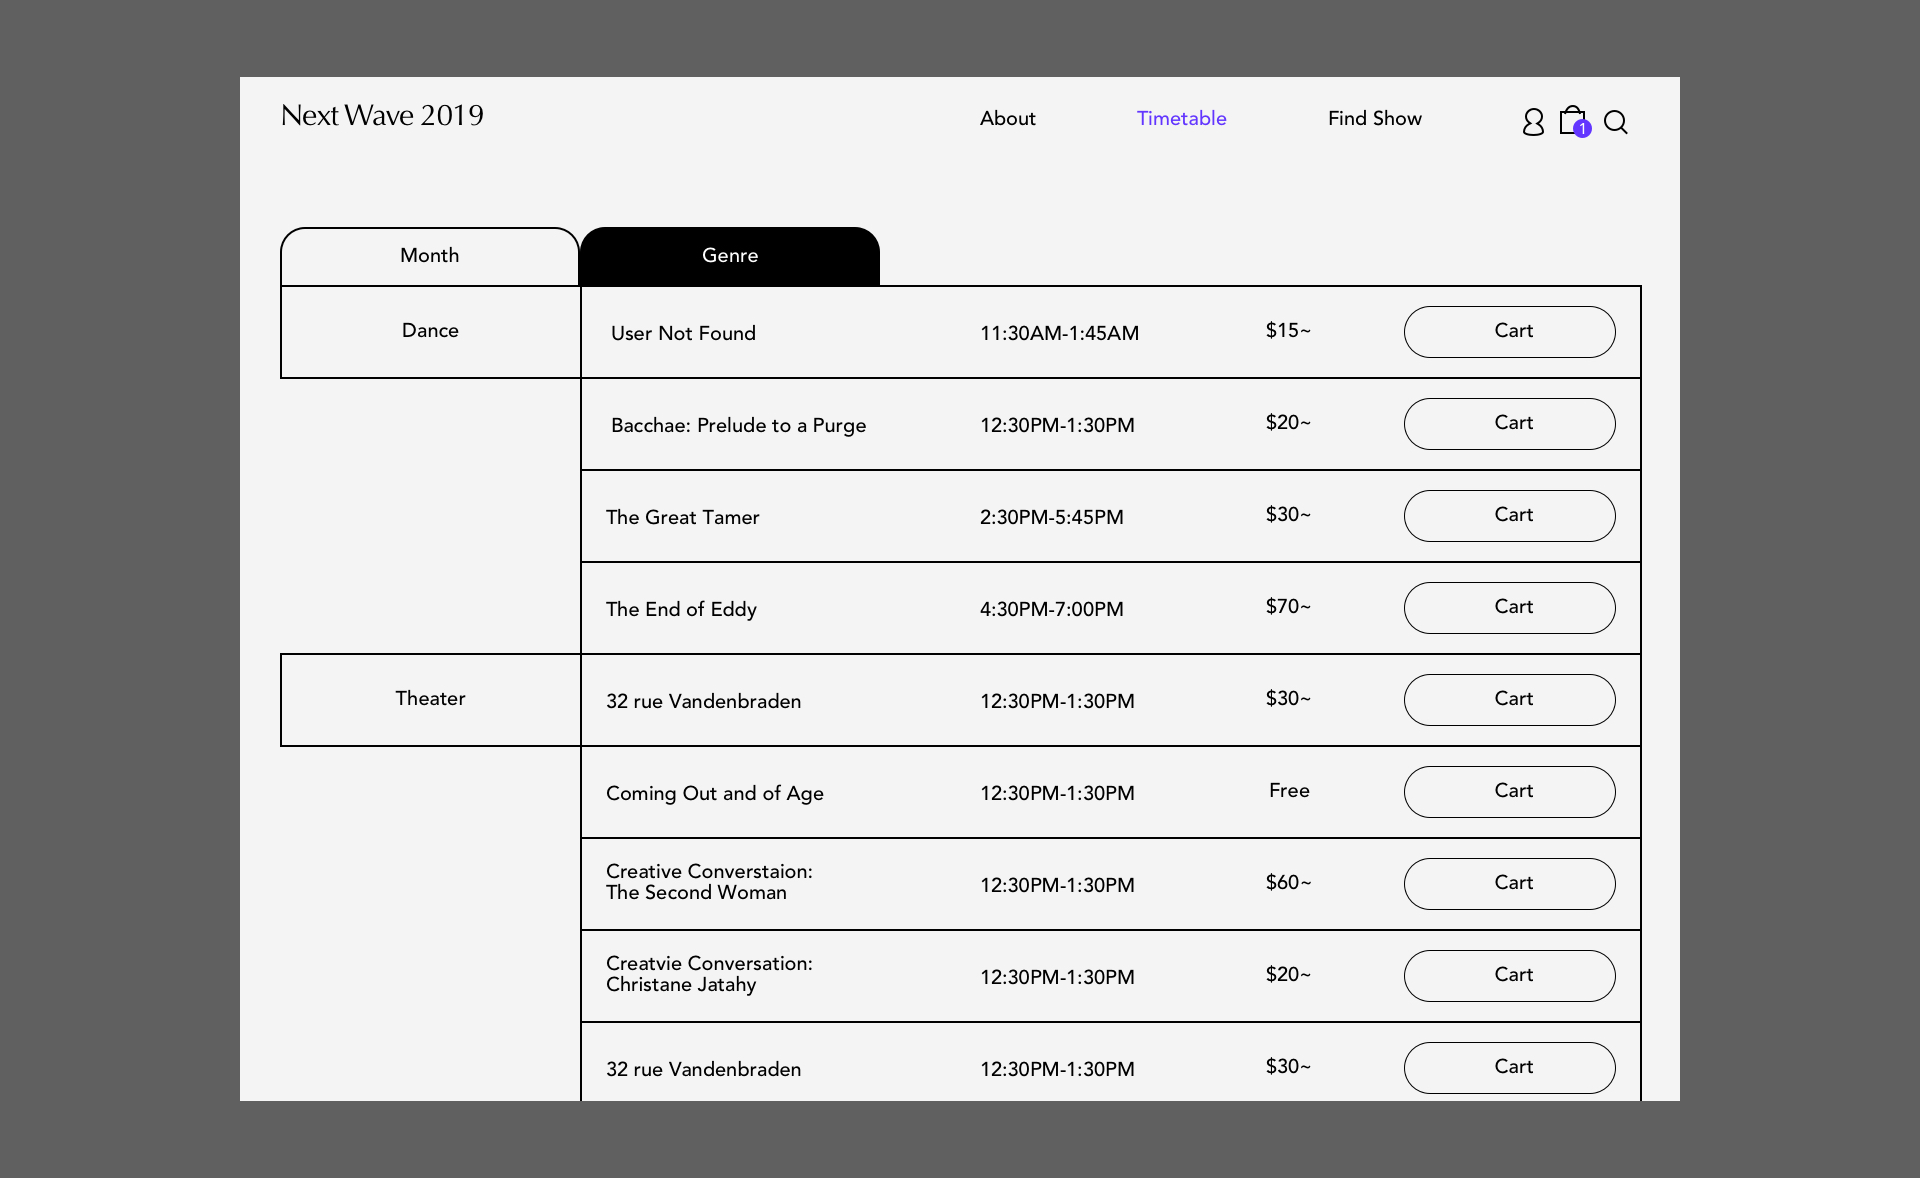Add User Not Found to cart

[1509, 331]
